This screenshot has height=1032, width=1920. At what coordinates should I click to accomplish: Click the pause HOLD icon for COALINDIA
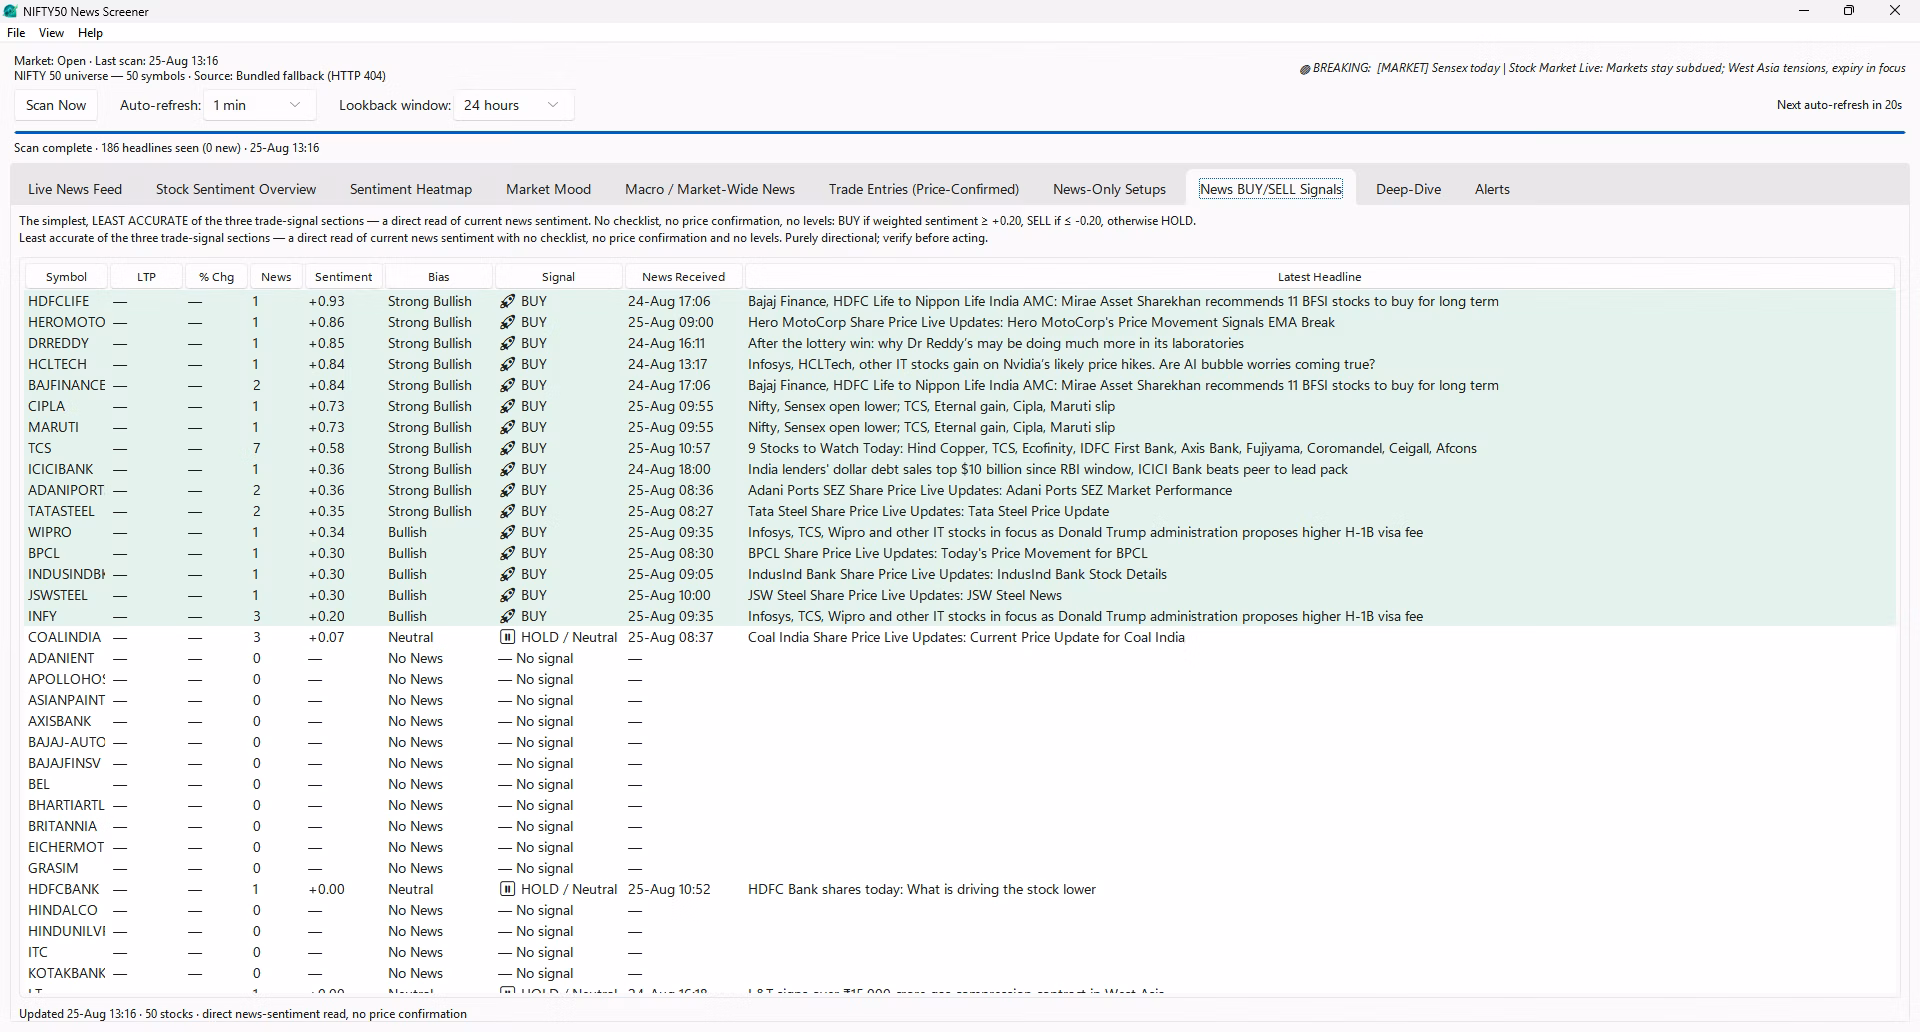[508, 637]
